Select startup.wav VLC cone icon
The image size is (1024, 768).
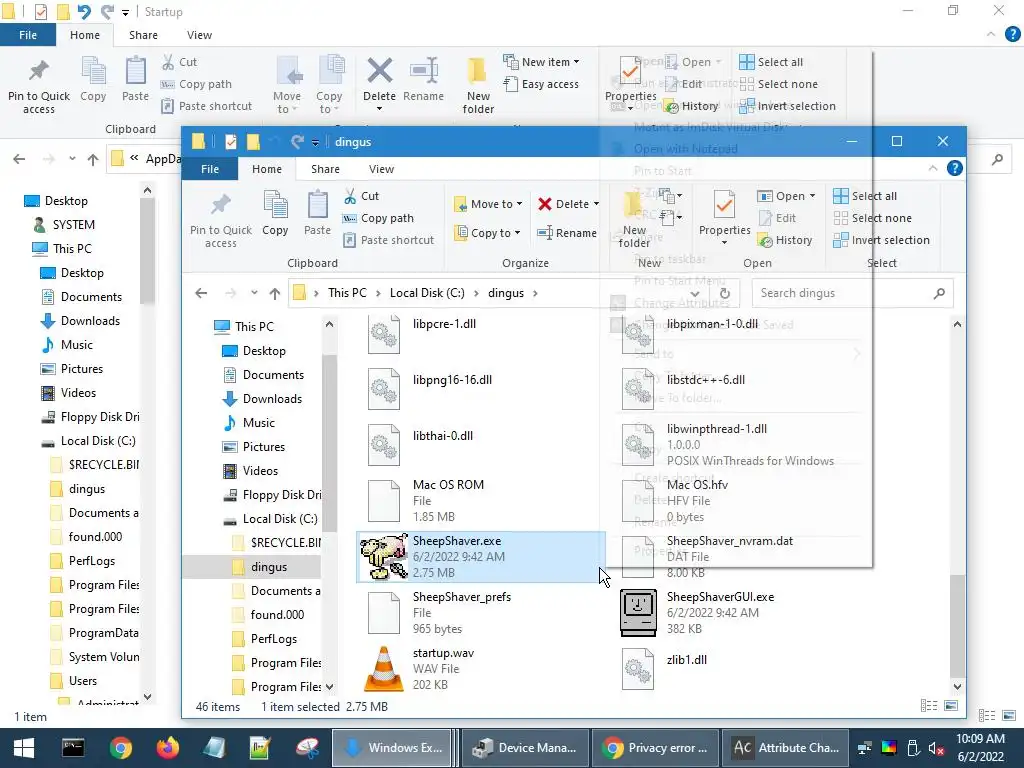(x=383, y=669)
